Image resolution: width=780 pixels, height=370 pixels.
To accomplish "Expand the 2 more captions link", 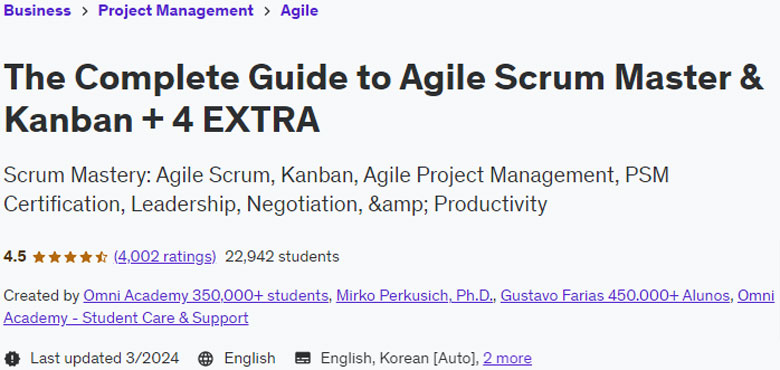I will (x=507, y=358).
